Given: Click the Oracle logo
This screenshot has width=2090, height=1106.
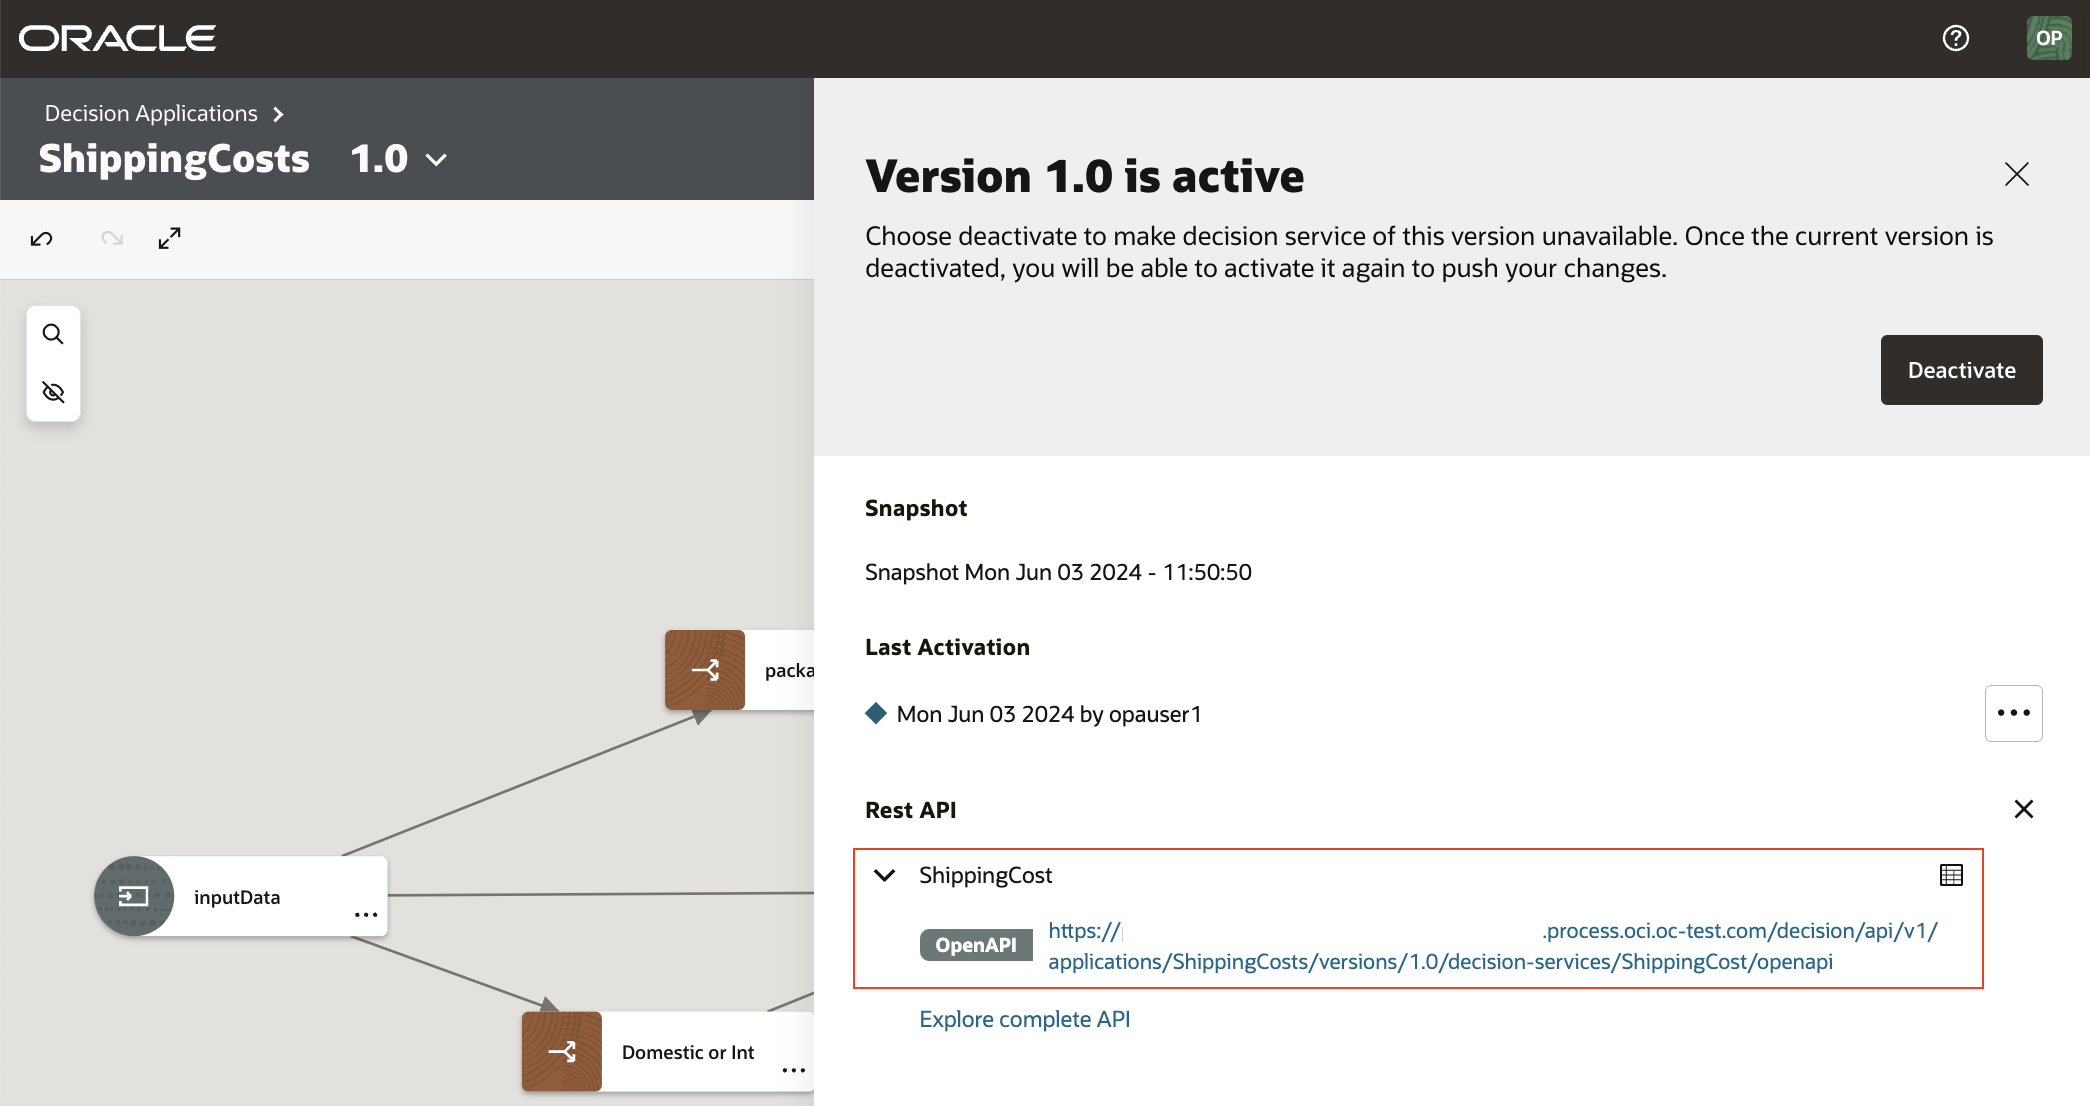Looking at the screenshot, I should (x=116, y=38).
